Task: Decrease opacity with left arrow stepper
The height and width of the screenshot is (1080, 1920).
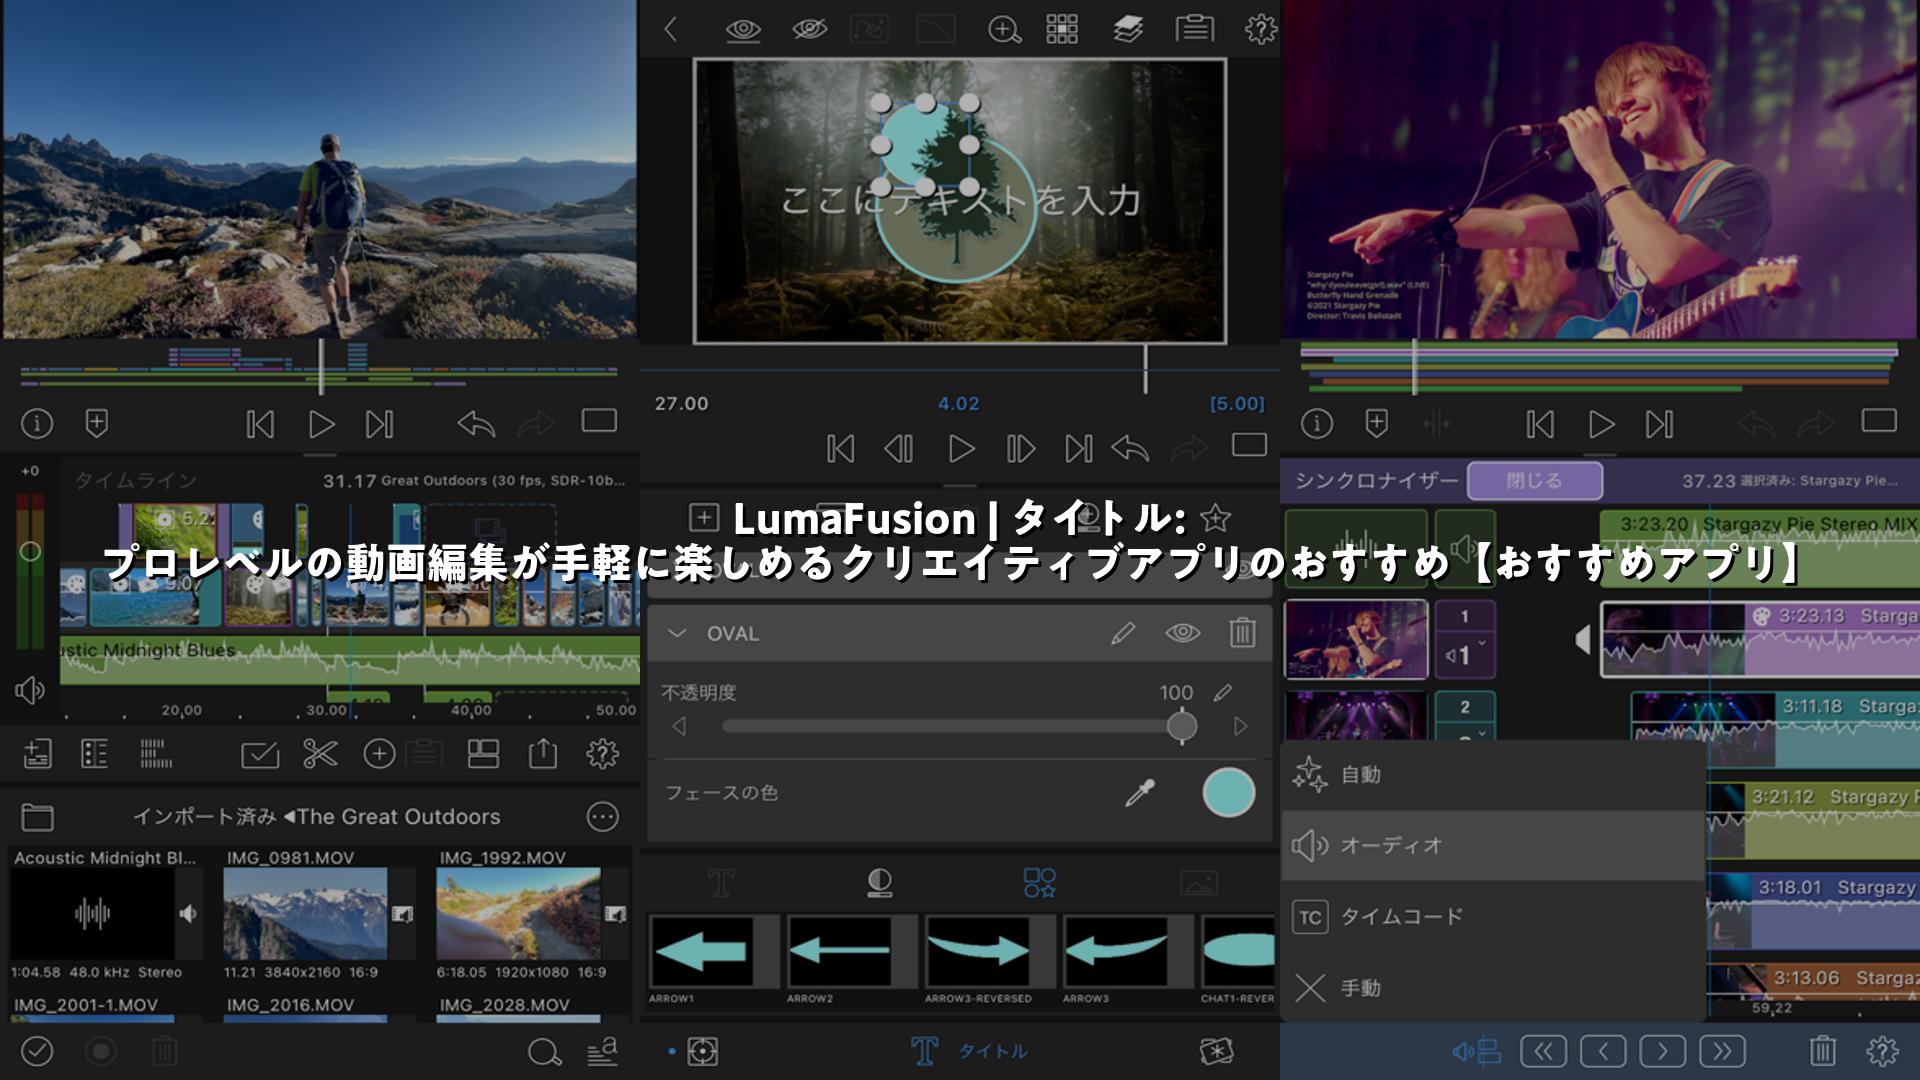Action: click(680, 726)
